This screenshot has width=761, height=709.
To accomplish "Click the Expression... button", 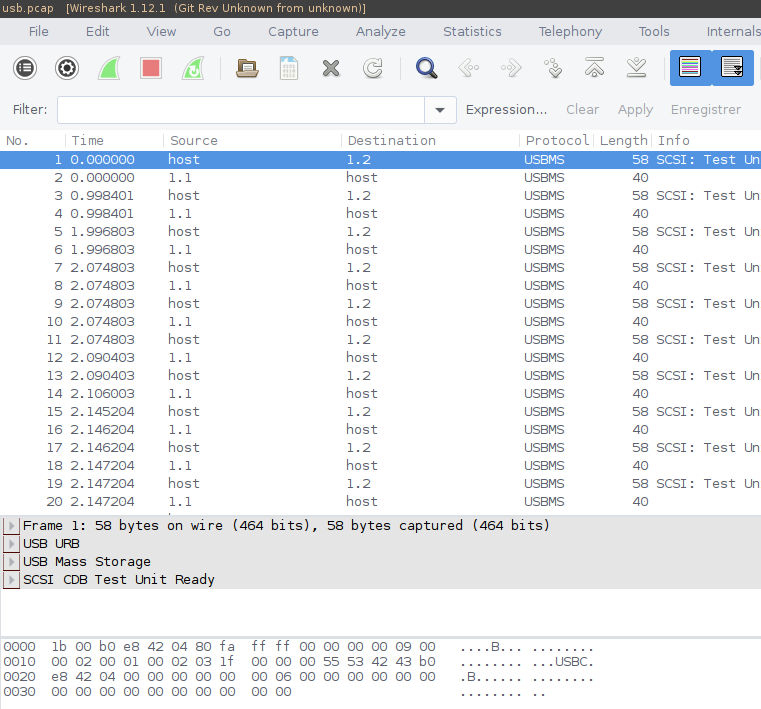I will [x=506, y=110].
